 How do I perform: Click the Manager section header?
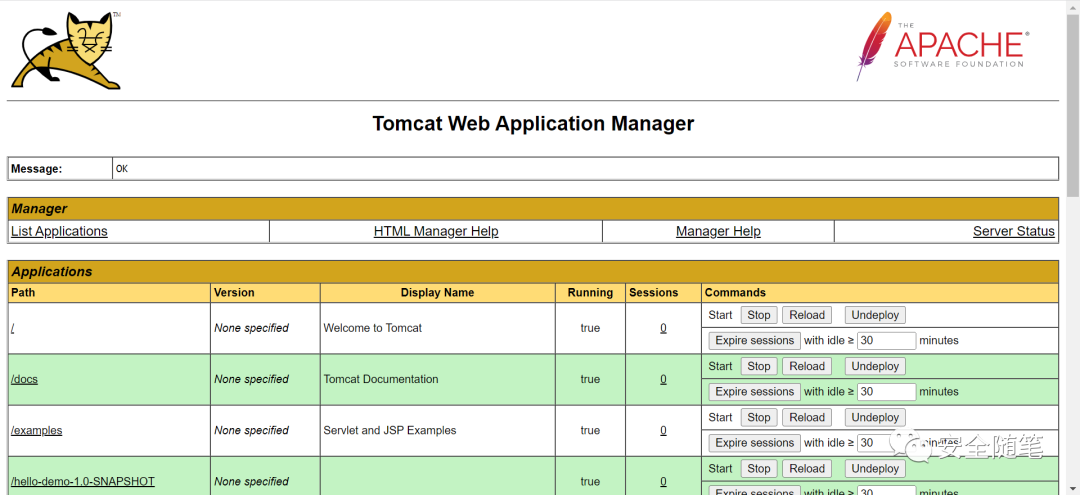click(x=533, y=209)
